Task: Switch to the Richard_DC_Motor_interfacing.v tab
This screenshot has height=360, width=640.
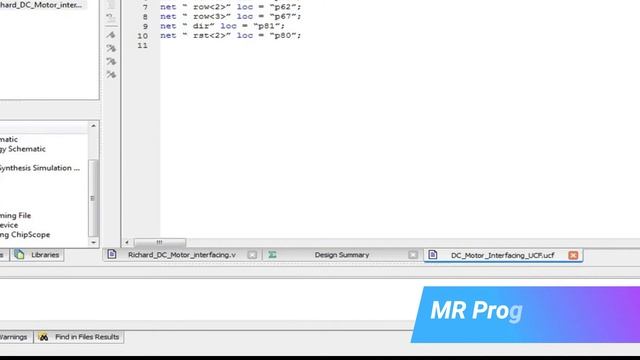Action: tap(182, 255)
